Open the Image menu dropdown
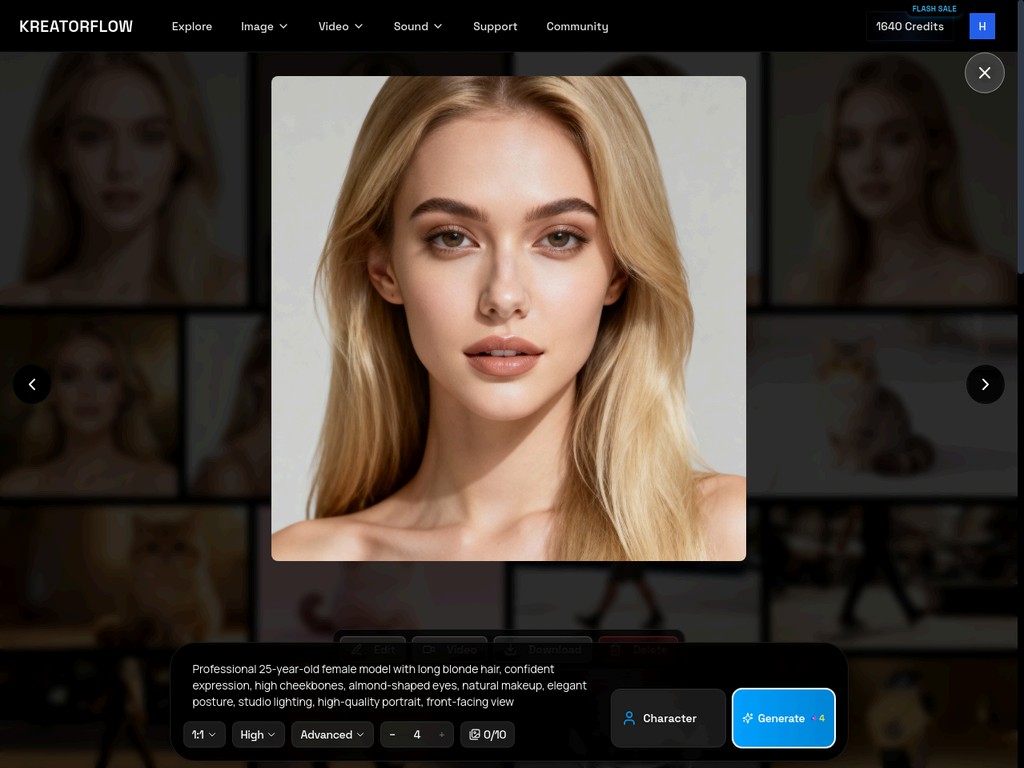The image size is (1024, 768). [x=263, y=26]
